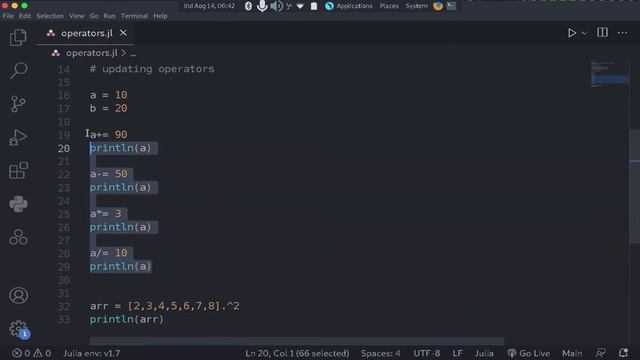Open the Manage gear settings icon
This screenshot has height=360, width=640.
click(x=18, y=329)
